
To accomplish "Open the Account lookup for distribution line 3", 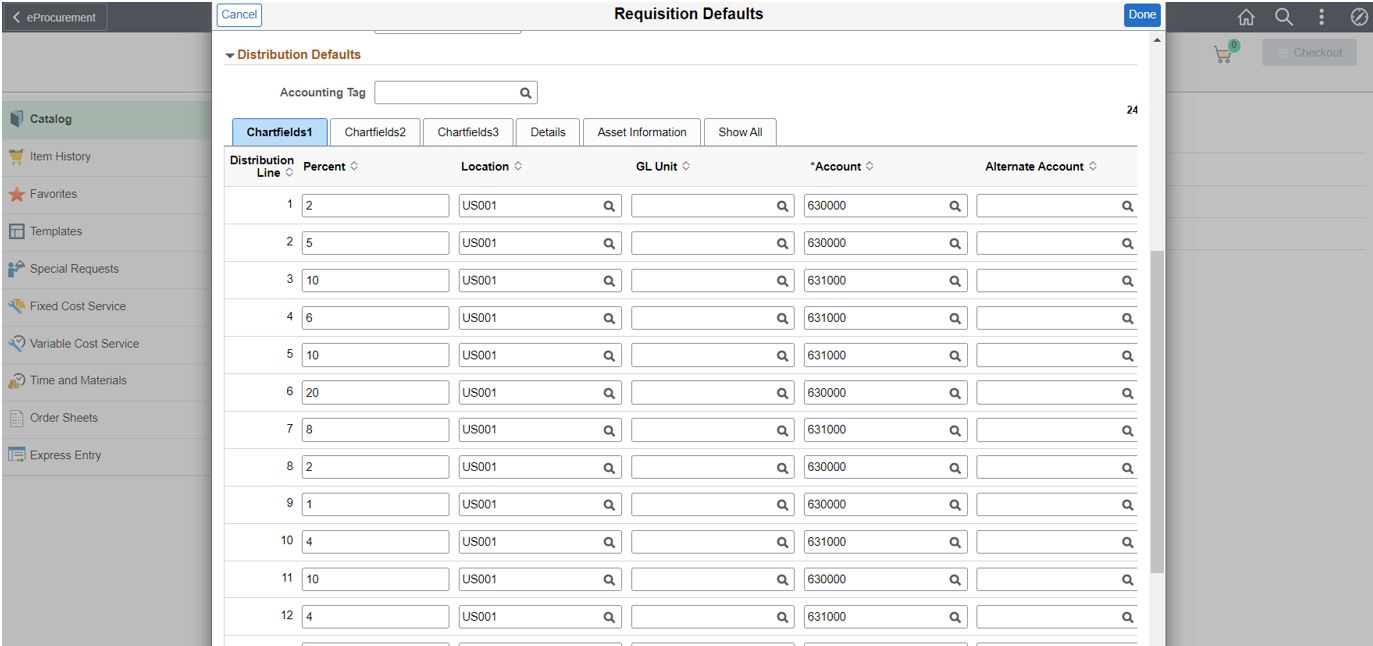I will tap(952, 279).
